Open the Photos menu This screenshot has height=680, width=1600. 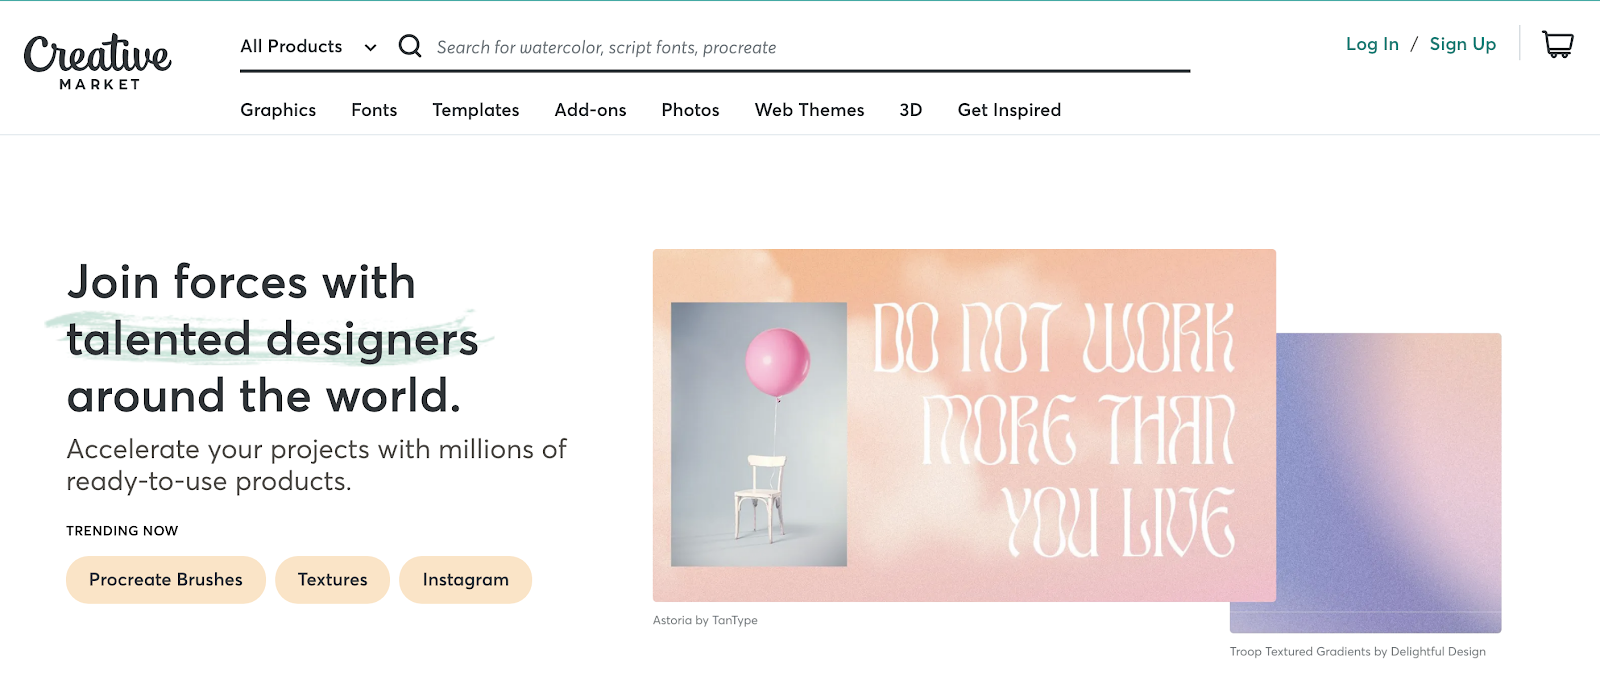pos(690,110)
